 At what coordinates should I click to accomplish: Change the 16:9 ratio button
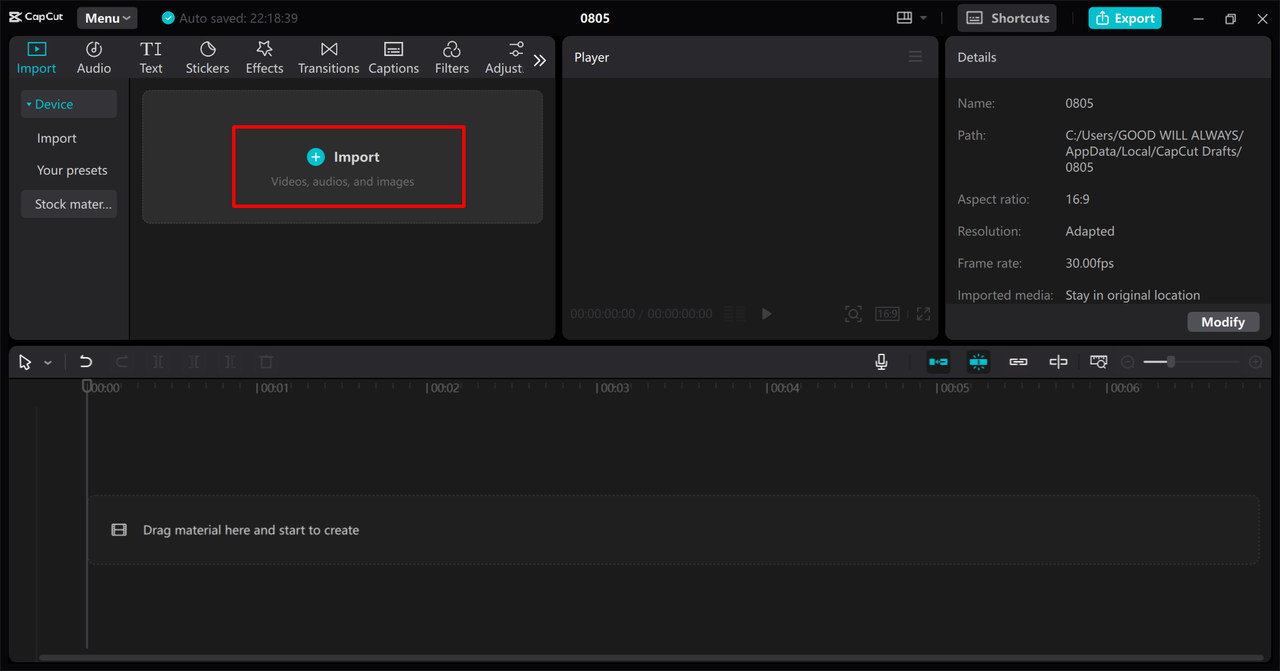click(x=887, y=314)
